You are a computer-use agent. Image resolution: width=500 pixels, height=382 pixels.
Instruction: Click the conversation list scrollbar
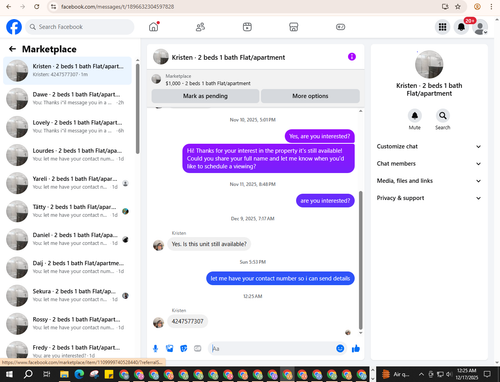pyautogui.click(x=138, y=109)
